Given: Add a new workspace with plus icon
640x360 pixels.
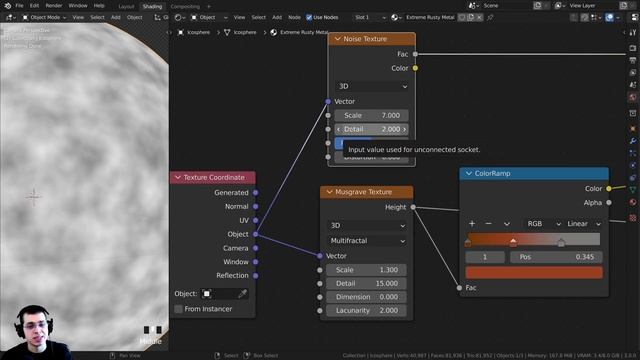Looking at the screenshot, I should pos(209,7).
